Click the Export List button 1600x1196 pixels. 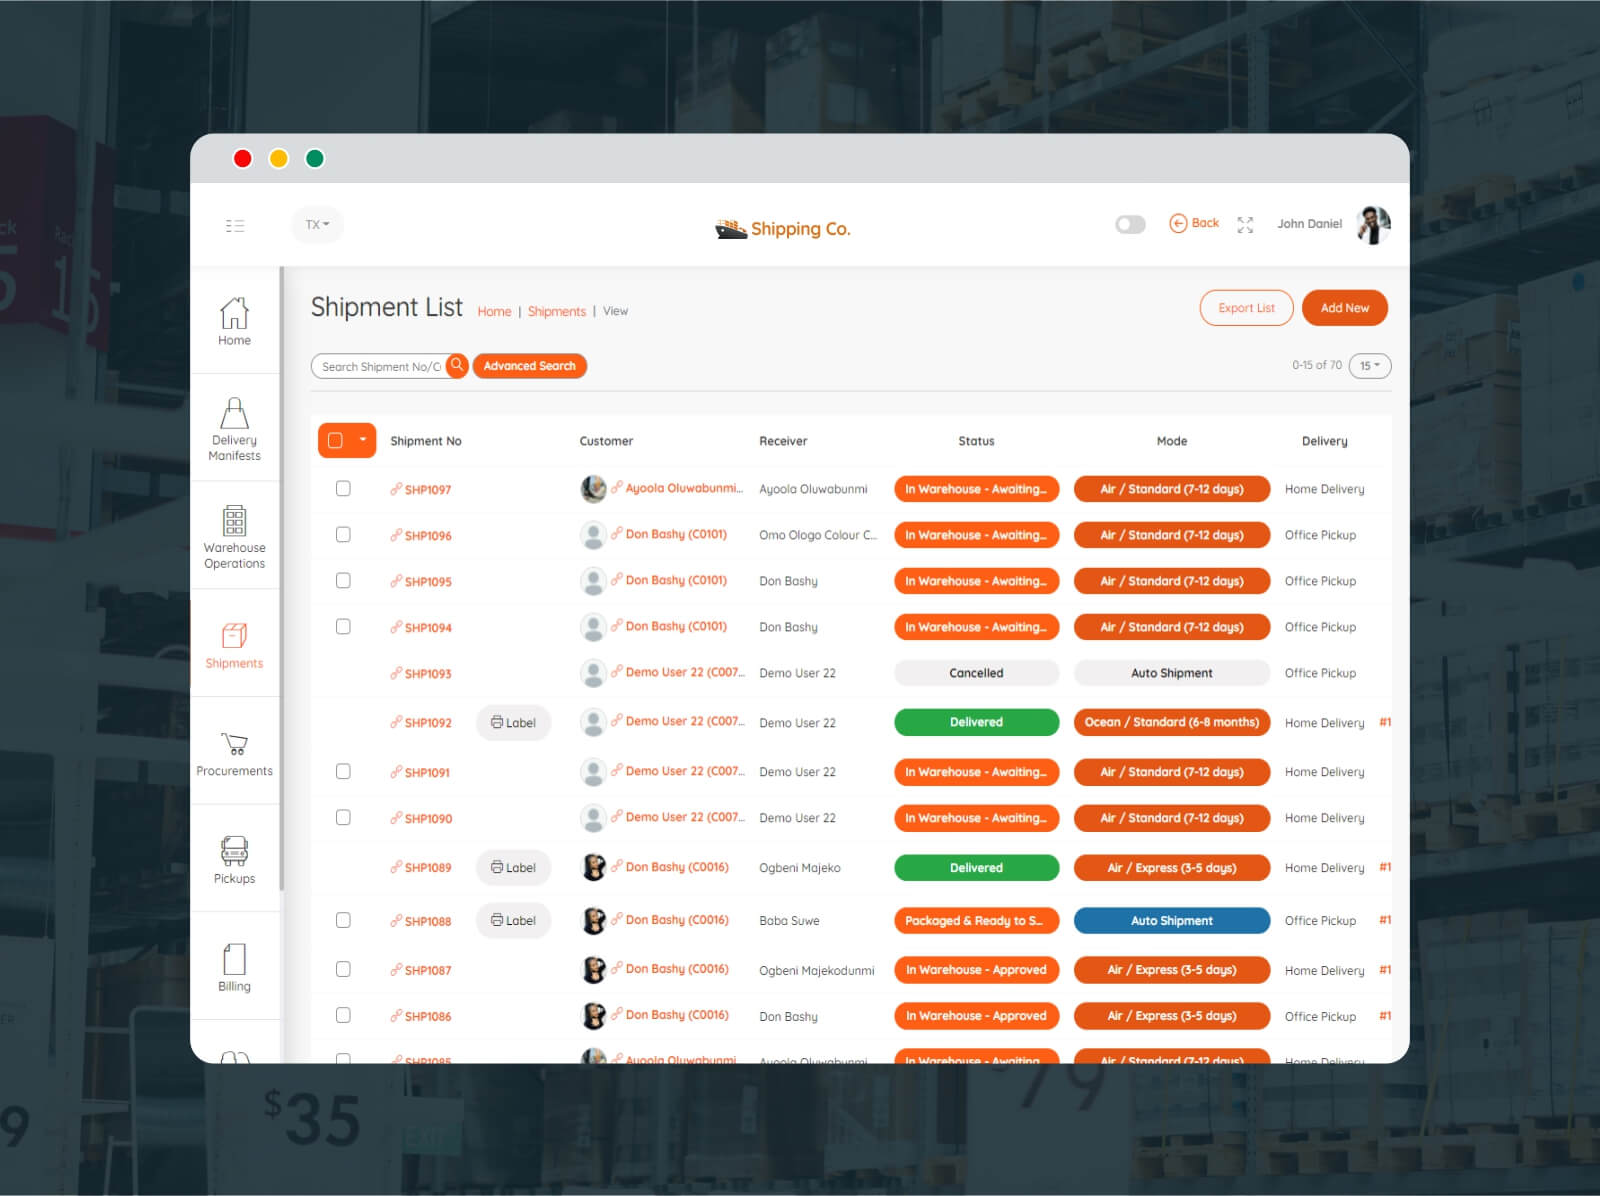pos(1246,308)
